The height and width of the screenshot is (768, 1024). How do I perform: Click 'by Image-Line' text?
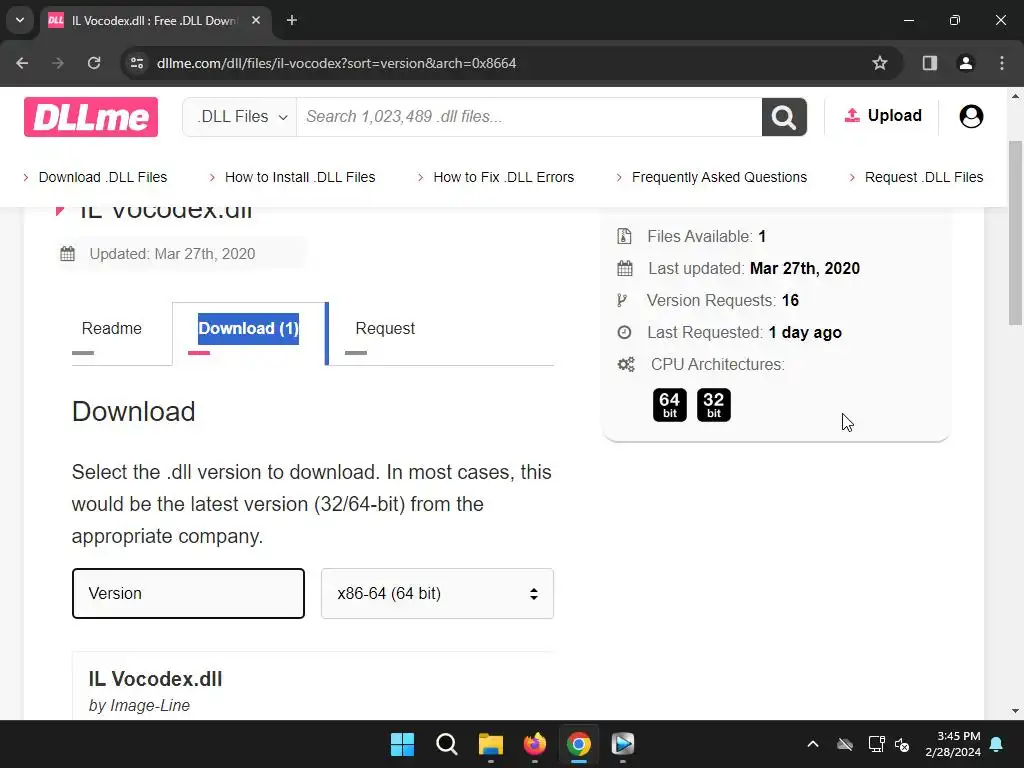pyautogui.click(x=139, y=705)
